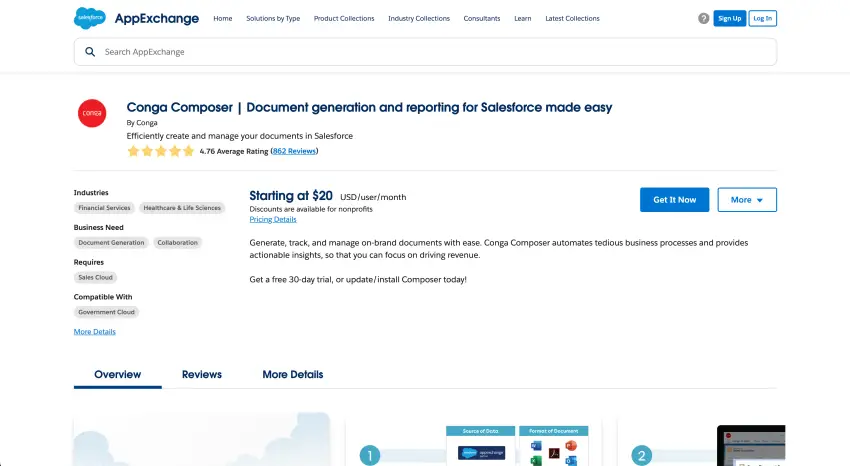Expand the Product Collections menu

[x=344, y=18]
